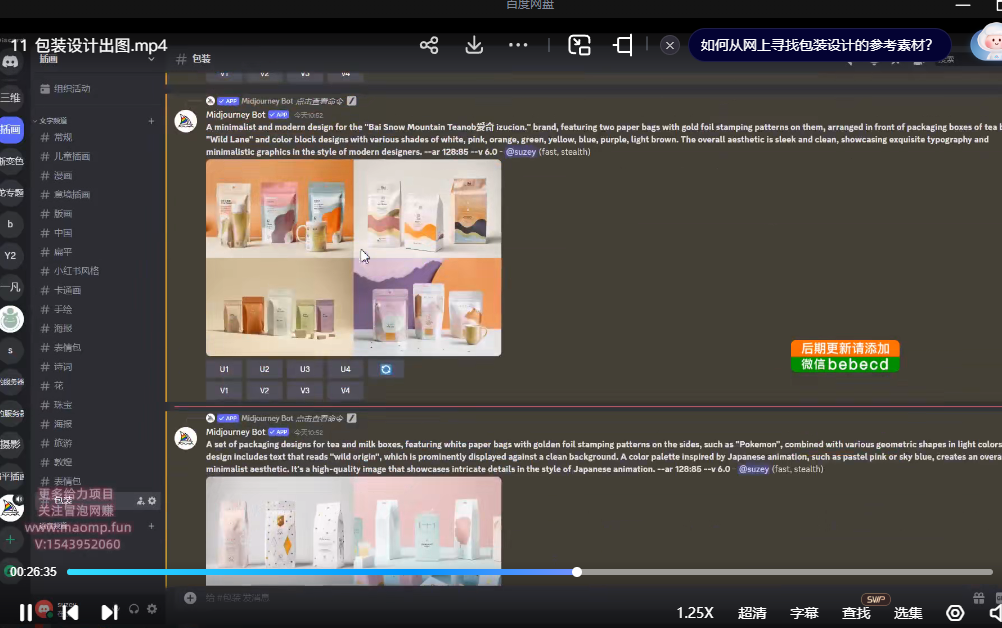
Task: Click the 包装 message input field
Action: [x=575, y=598]
